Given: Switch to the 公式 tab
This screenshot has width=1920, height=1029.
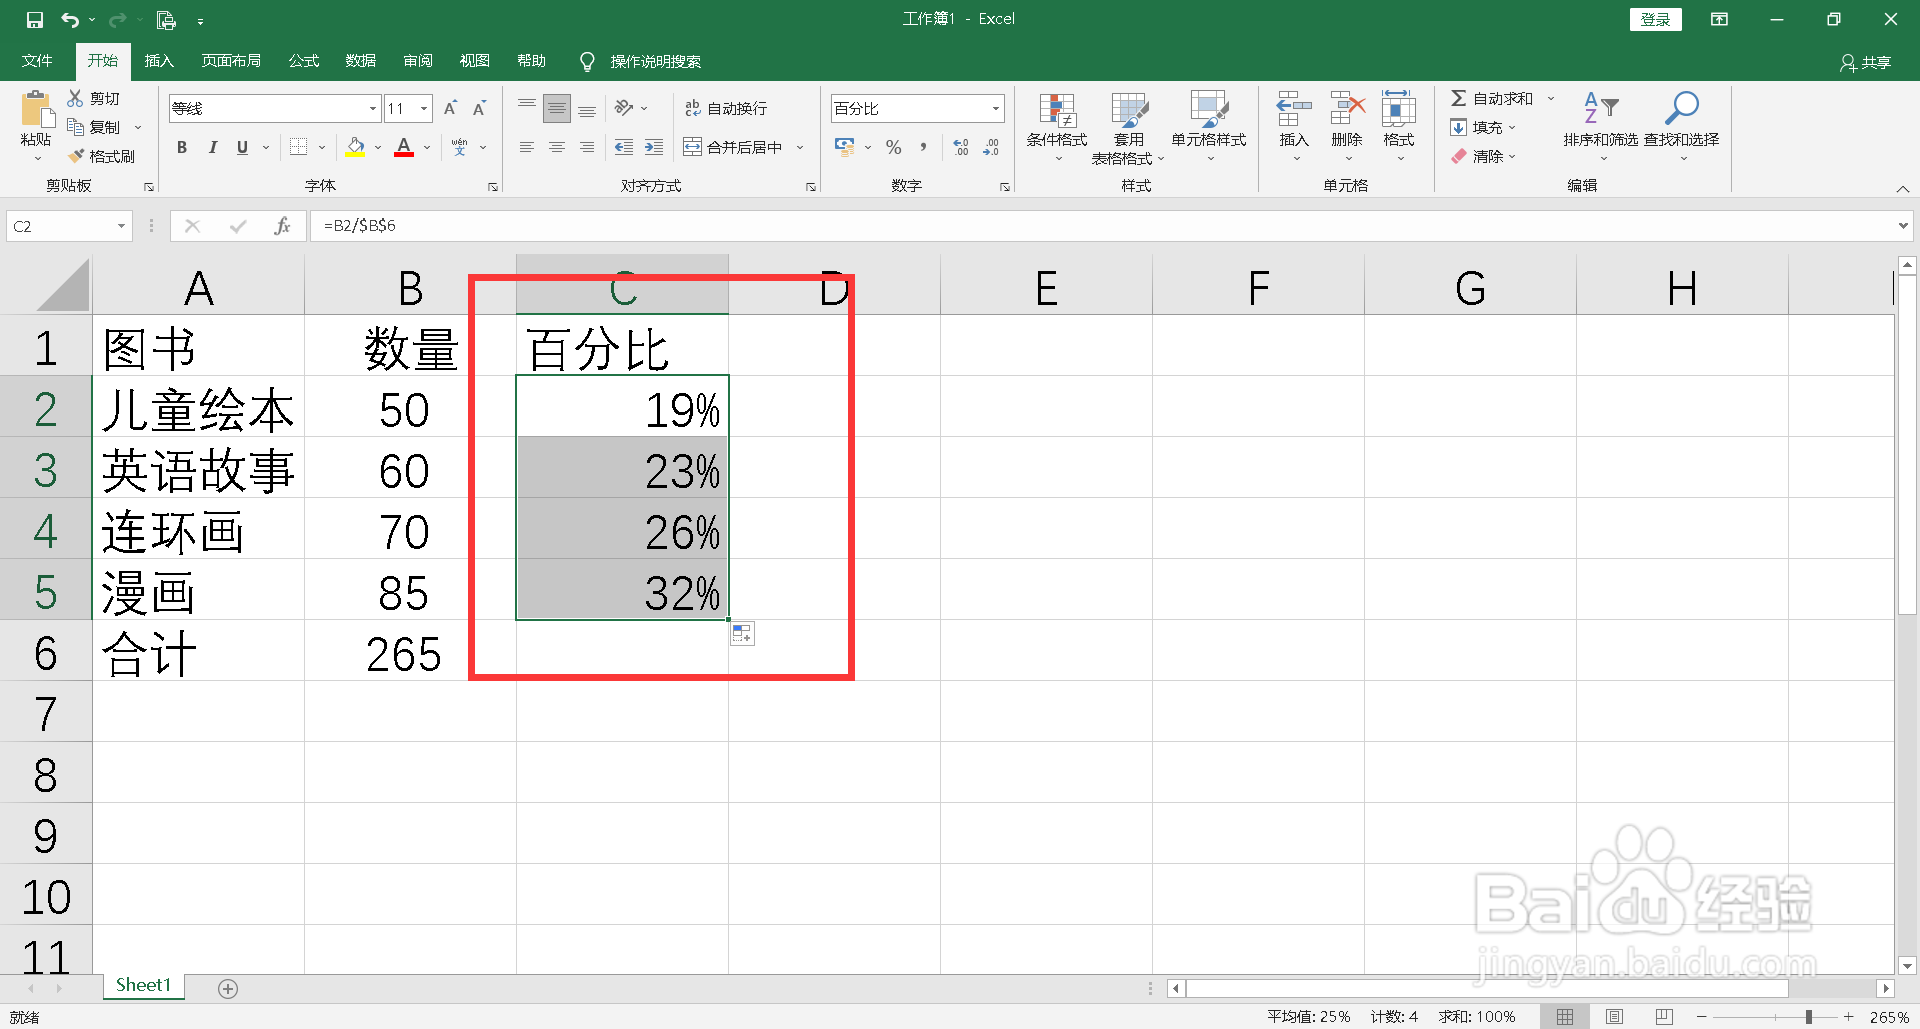Looking at the screenshot, I should click(303, 61).
